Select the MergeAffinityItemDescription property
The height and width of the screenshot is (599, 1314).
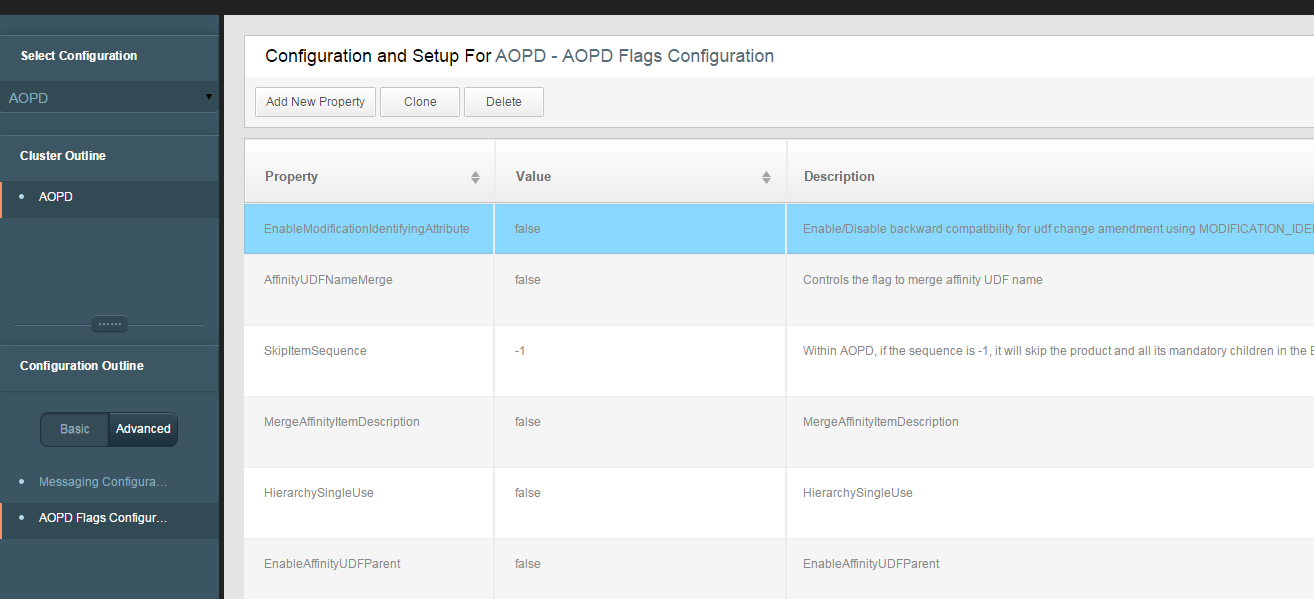pyautogui.click(x=341, y=422)
